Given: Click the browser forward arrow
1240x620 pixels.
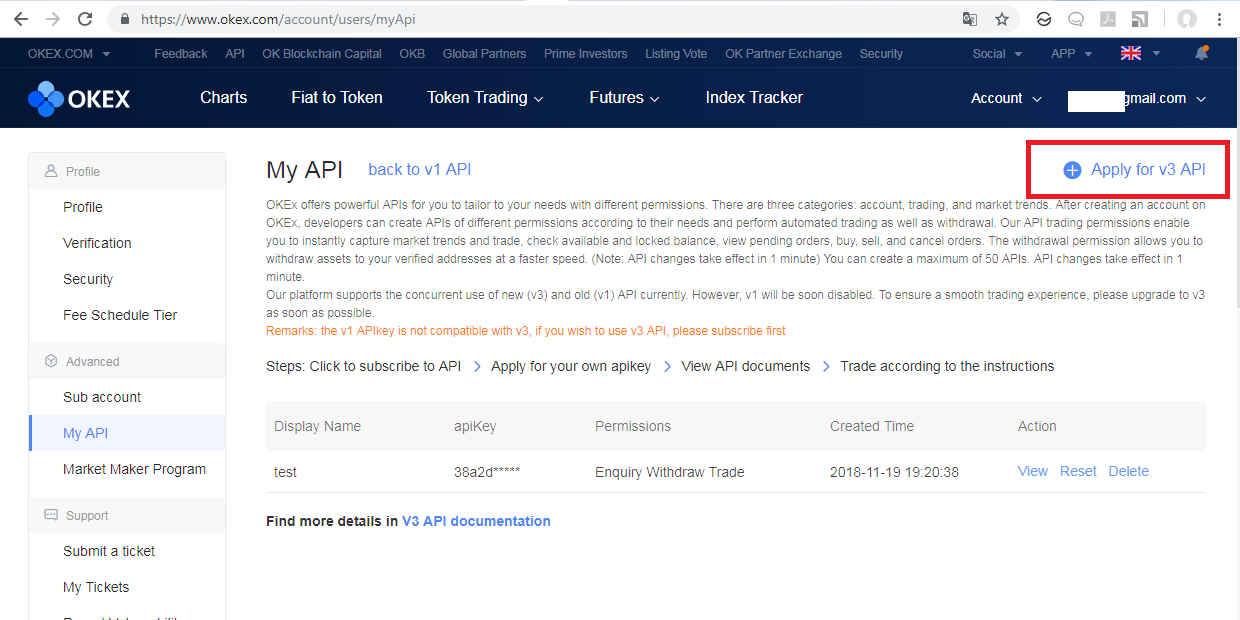Looking at the screenshot, I should pyautogui.click(x=53, y=19).
